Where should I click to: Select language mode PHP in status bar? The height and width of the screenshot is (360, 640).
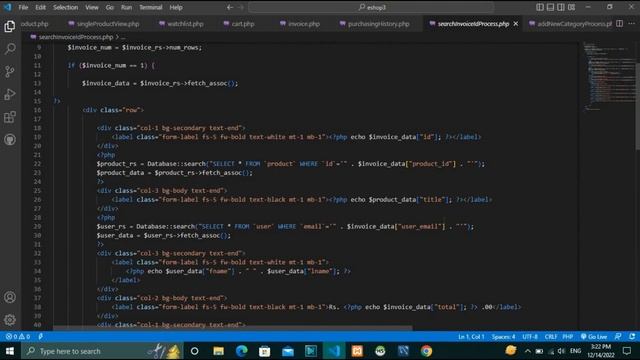[x=568, y=337]
